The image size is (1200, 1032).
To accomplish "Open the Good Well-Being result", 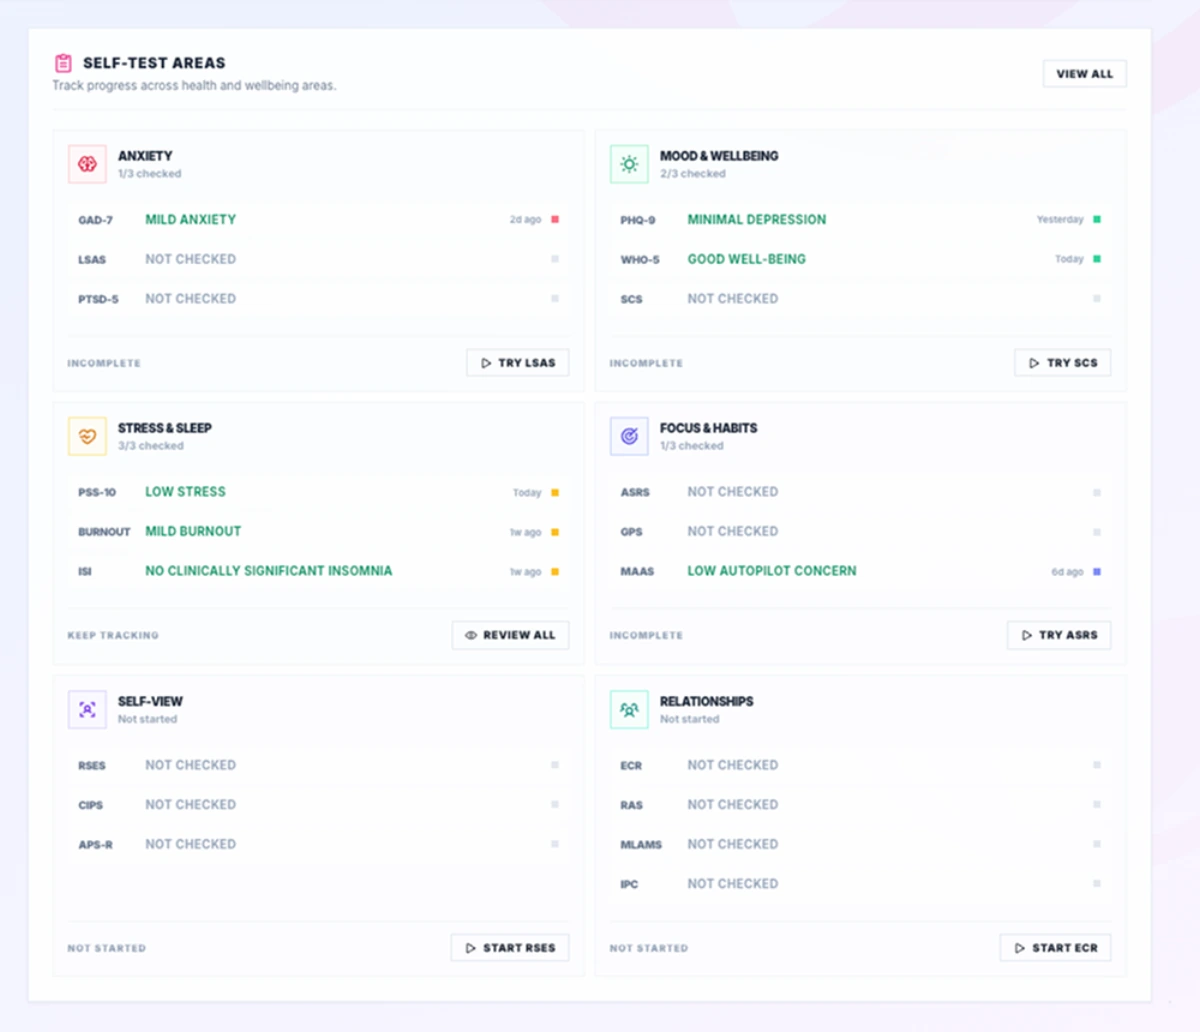I will (x=747, y=259).
